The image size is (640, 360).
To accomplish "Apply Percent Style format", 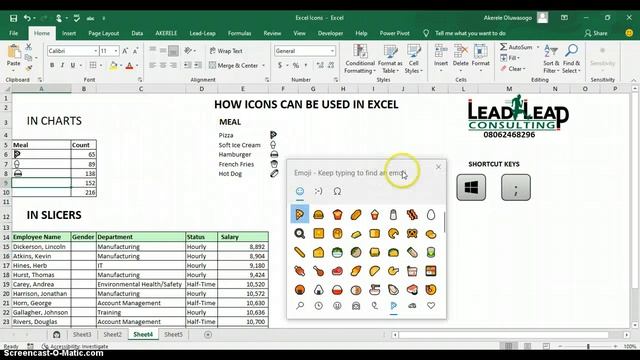I will tap(296, 65).
